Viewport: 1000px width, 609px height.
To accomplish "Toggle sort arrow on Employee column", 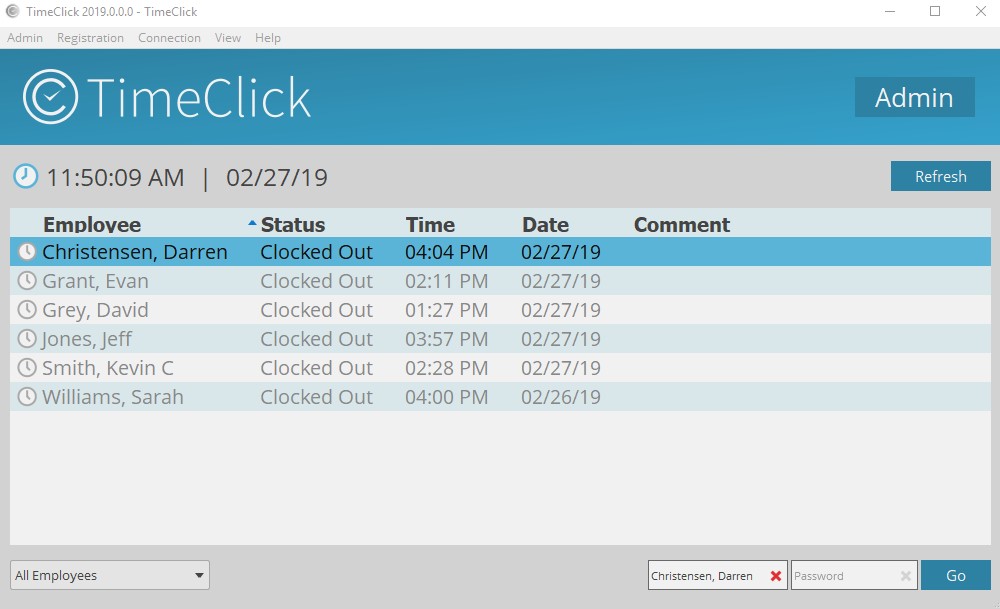I will tap(252, 223).
